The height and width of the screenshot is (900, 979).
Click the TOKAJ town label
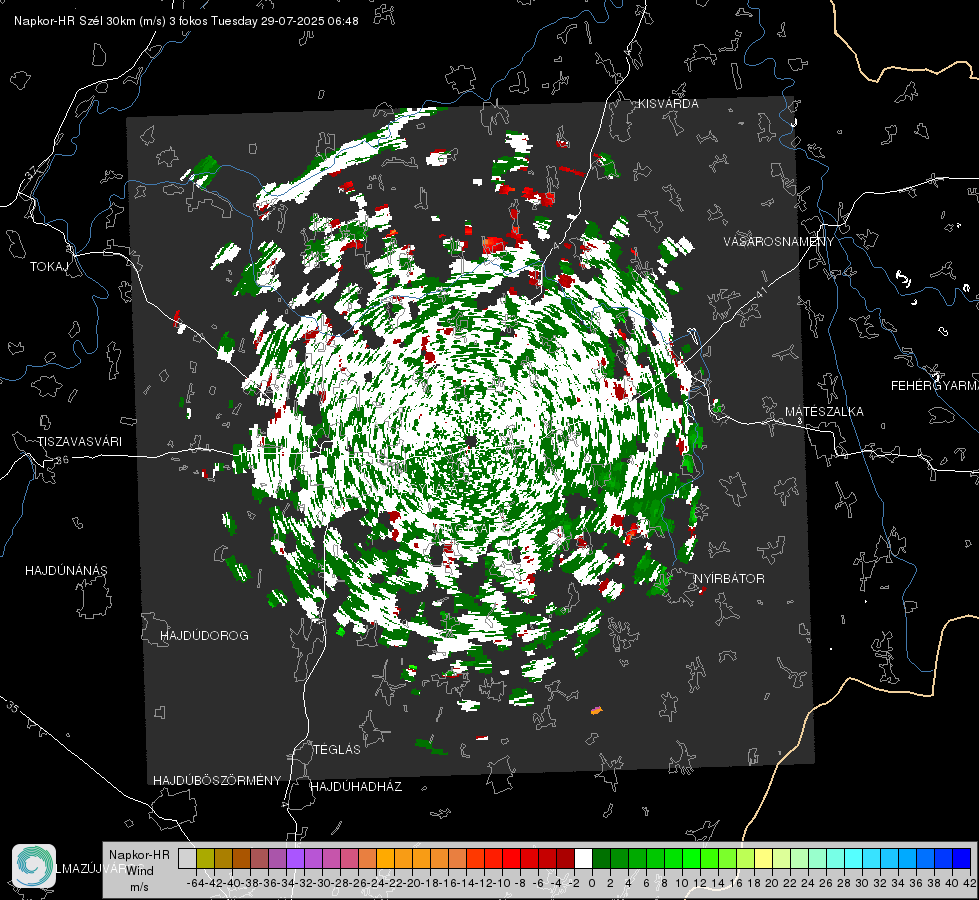tap(49, 267)
